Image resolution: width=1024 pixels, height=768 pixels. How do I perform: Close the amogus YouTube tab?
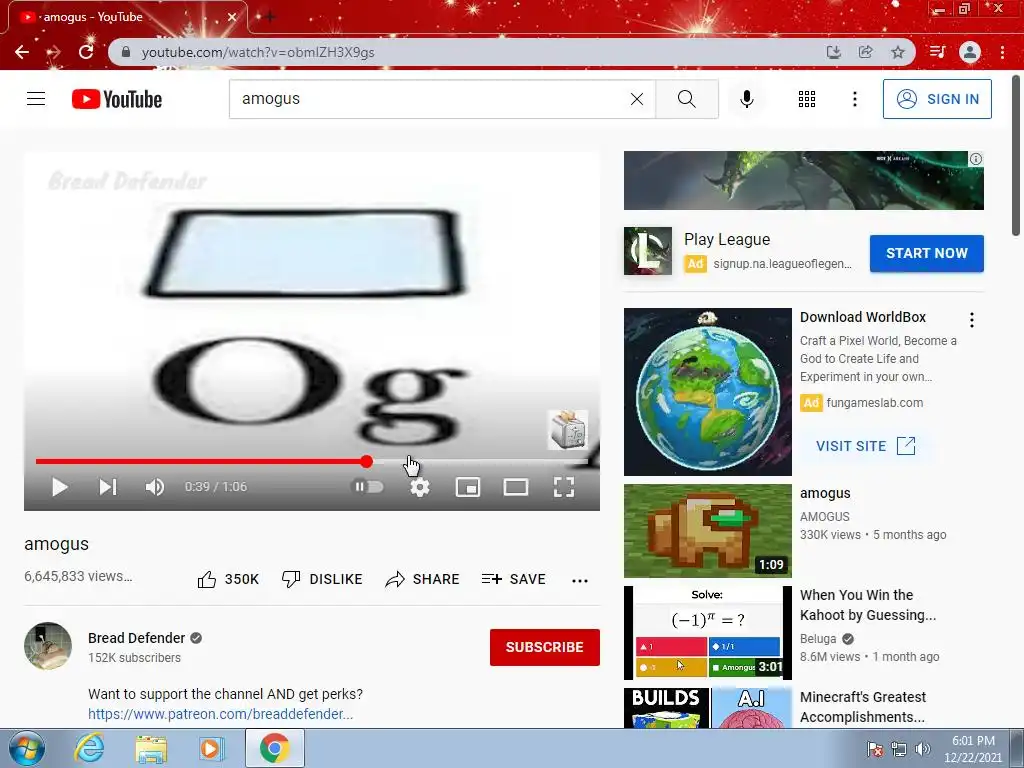pyautogui.click(x=232, y=17)
